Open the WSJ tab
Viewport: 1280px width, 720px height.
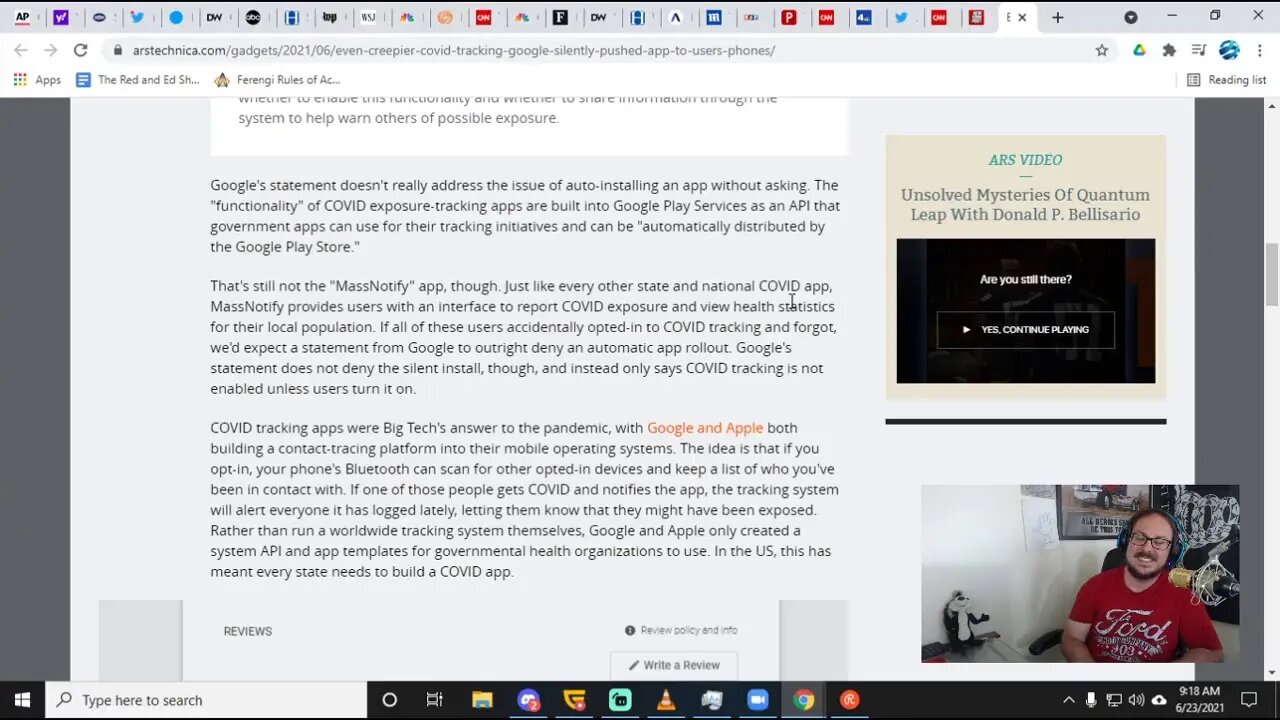coord(368,17)
